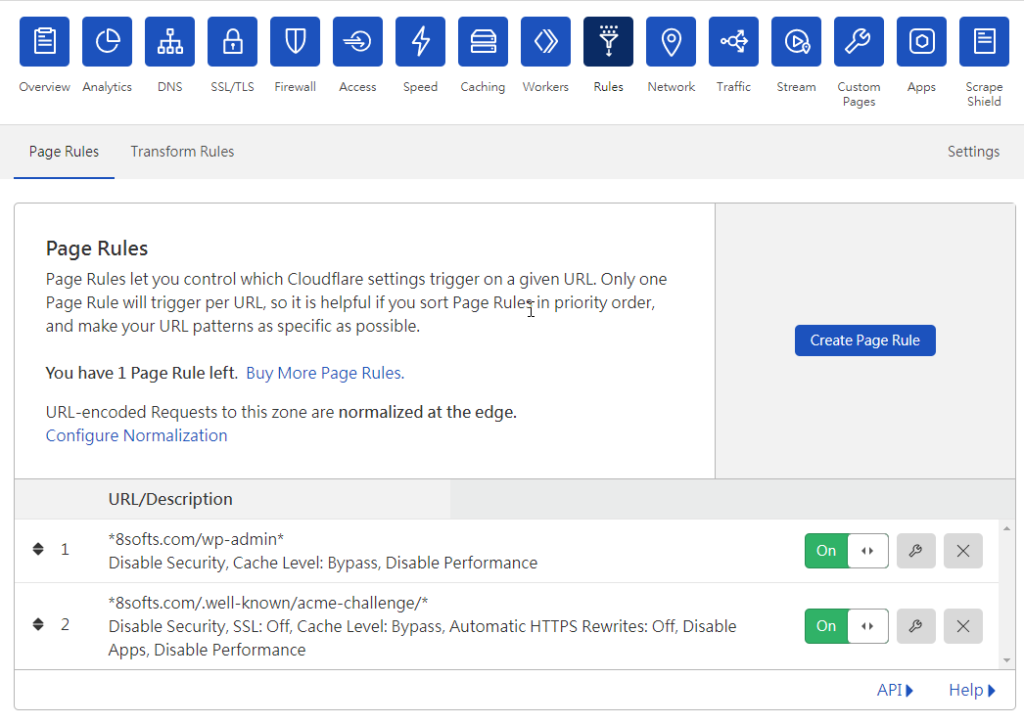Select the SSL/TLS shield icon
This screenshot has height=724, width=1024.
click(x=232, y=41)
